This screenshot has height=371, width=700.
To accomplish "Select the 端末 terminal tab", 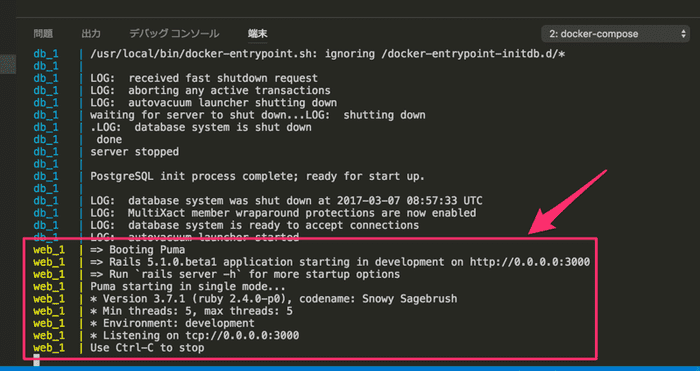I will [258, 34].
